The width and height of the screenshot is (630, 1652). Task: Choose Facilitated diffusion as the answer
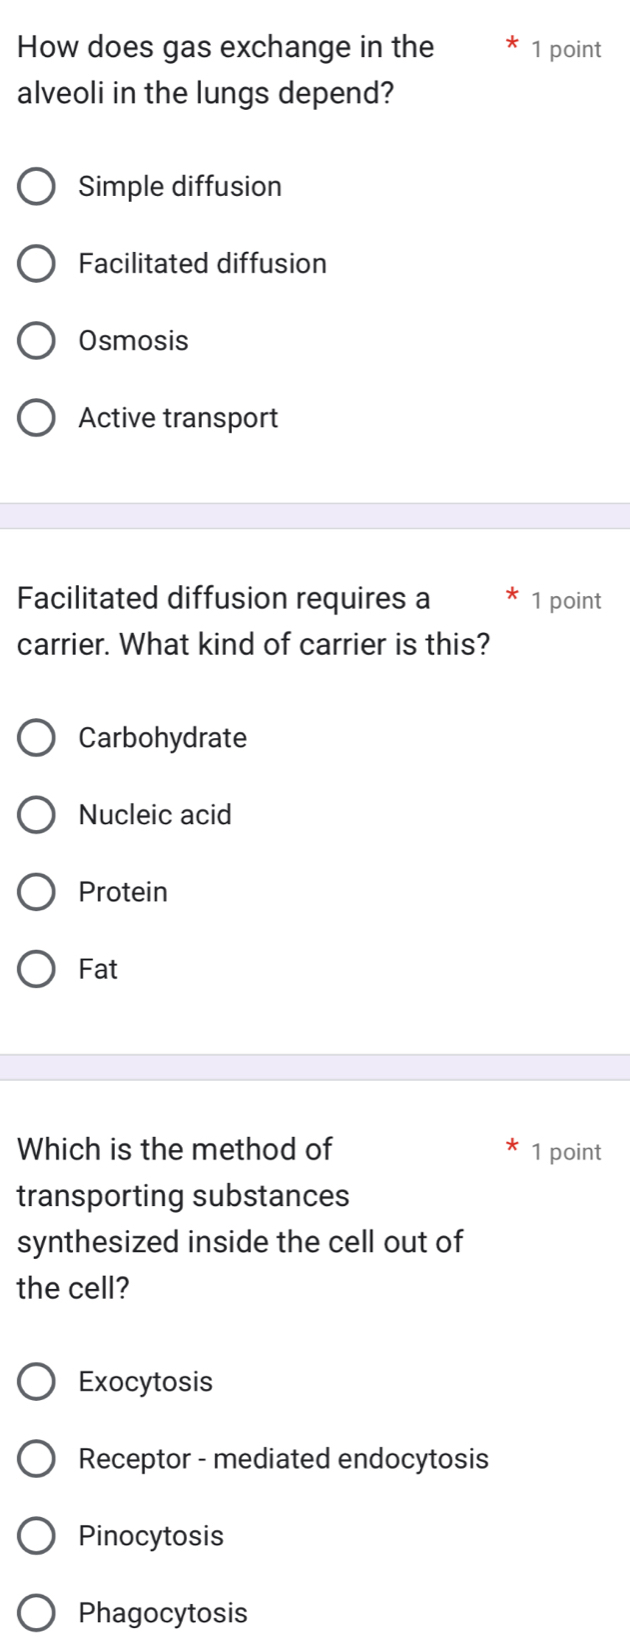click(x=37, y=264)
